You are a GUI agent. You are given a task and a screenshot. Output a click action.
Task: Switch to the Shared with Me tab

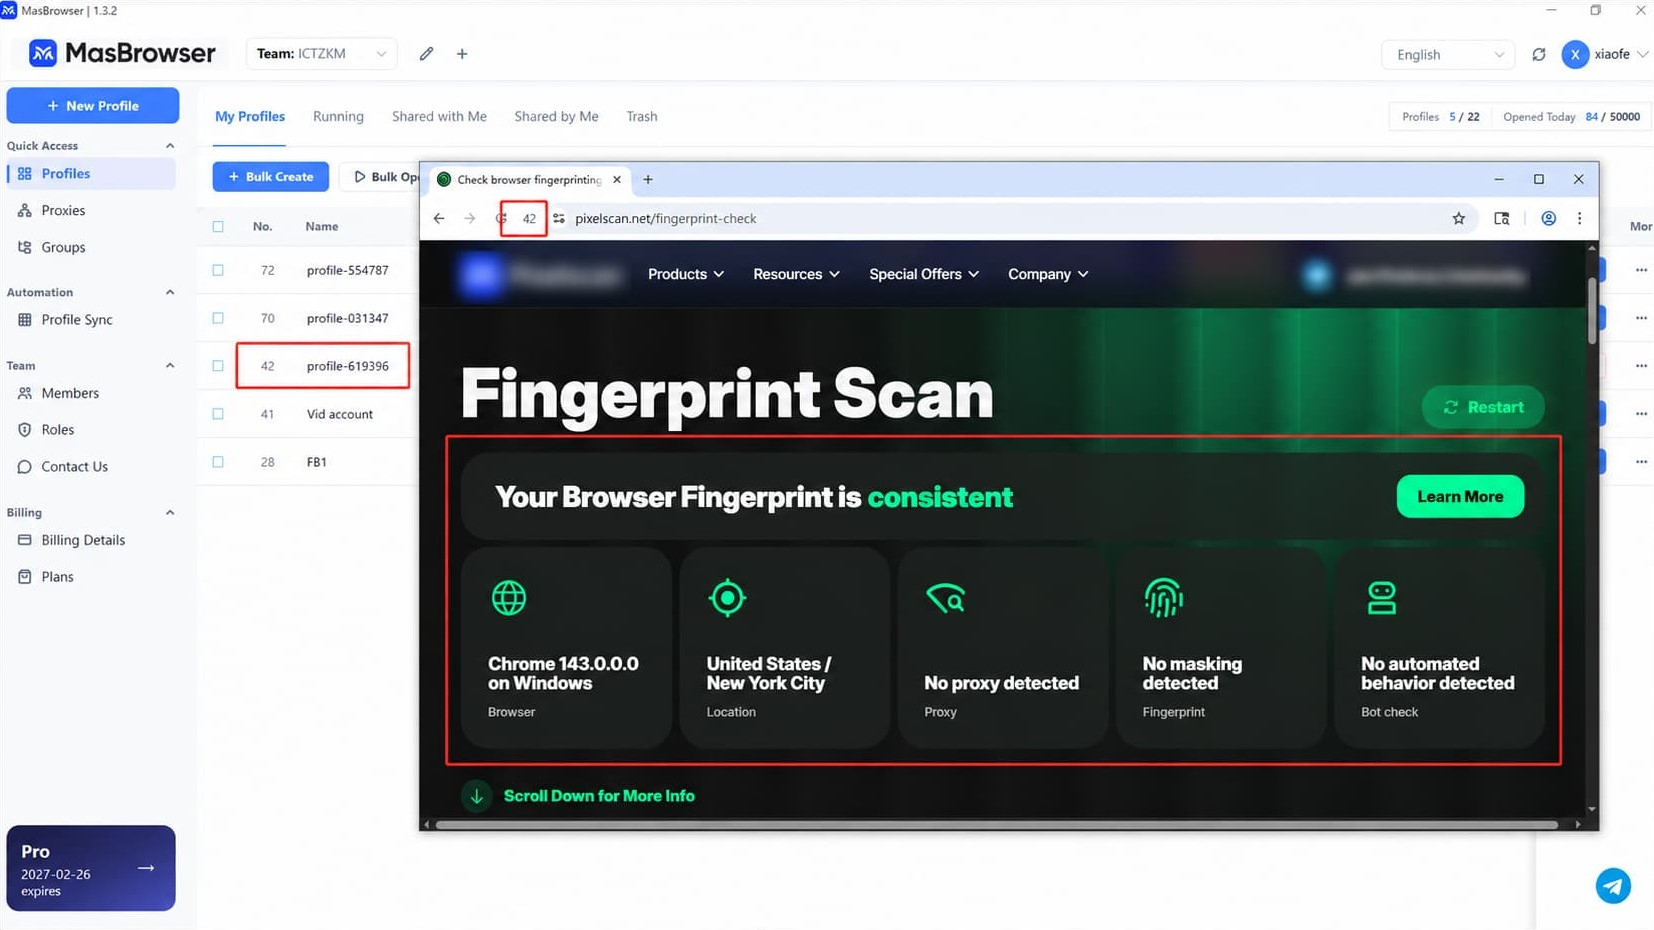439,117
